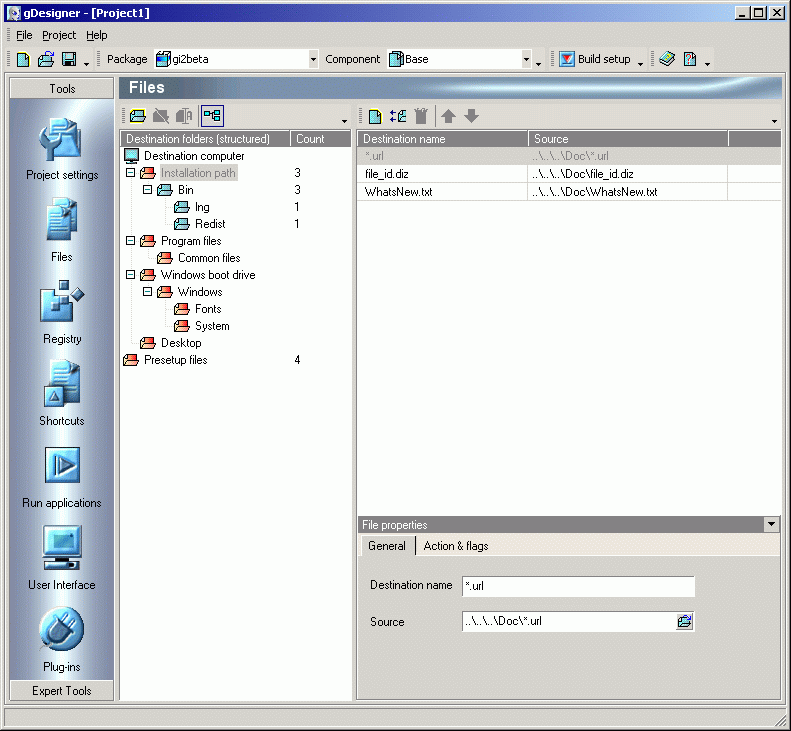
Task: Open the Package gi2beta dropdown
Action: (x=313, y=60)
